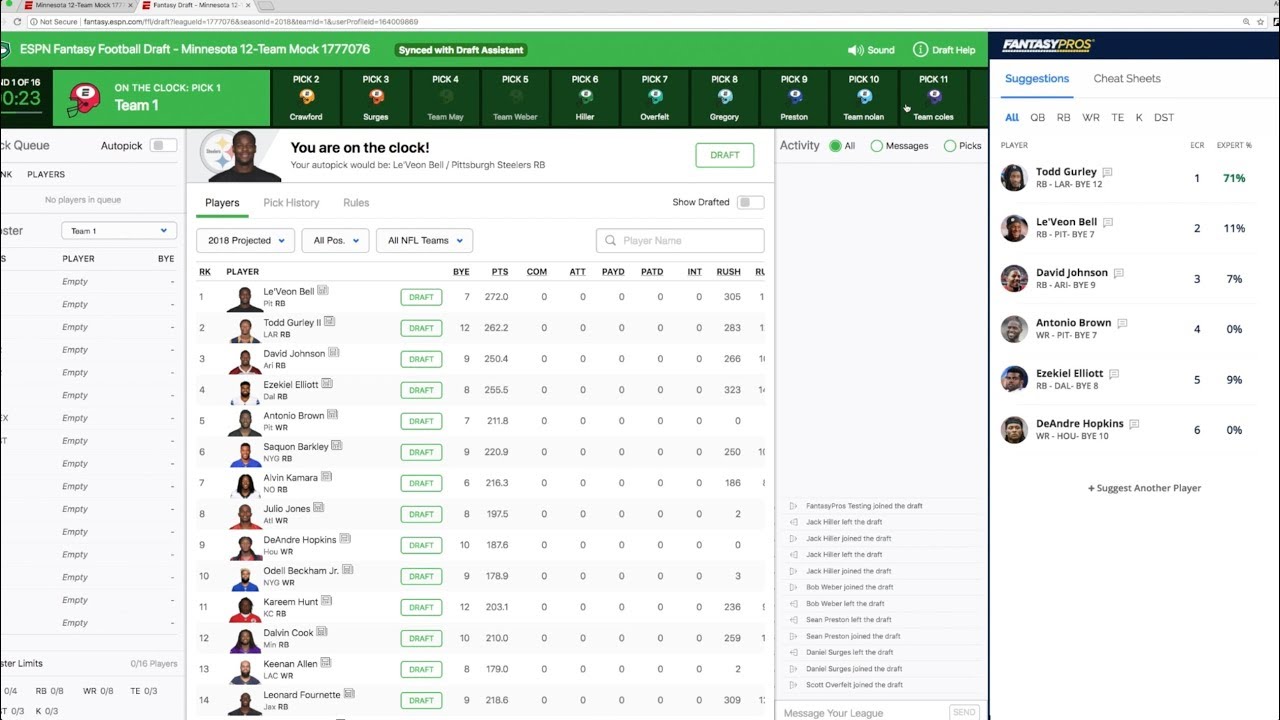Switch to the Rules tab
Screen dimensions: 1280x720
tap(356, 203)
